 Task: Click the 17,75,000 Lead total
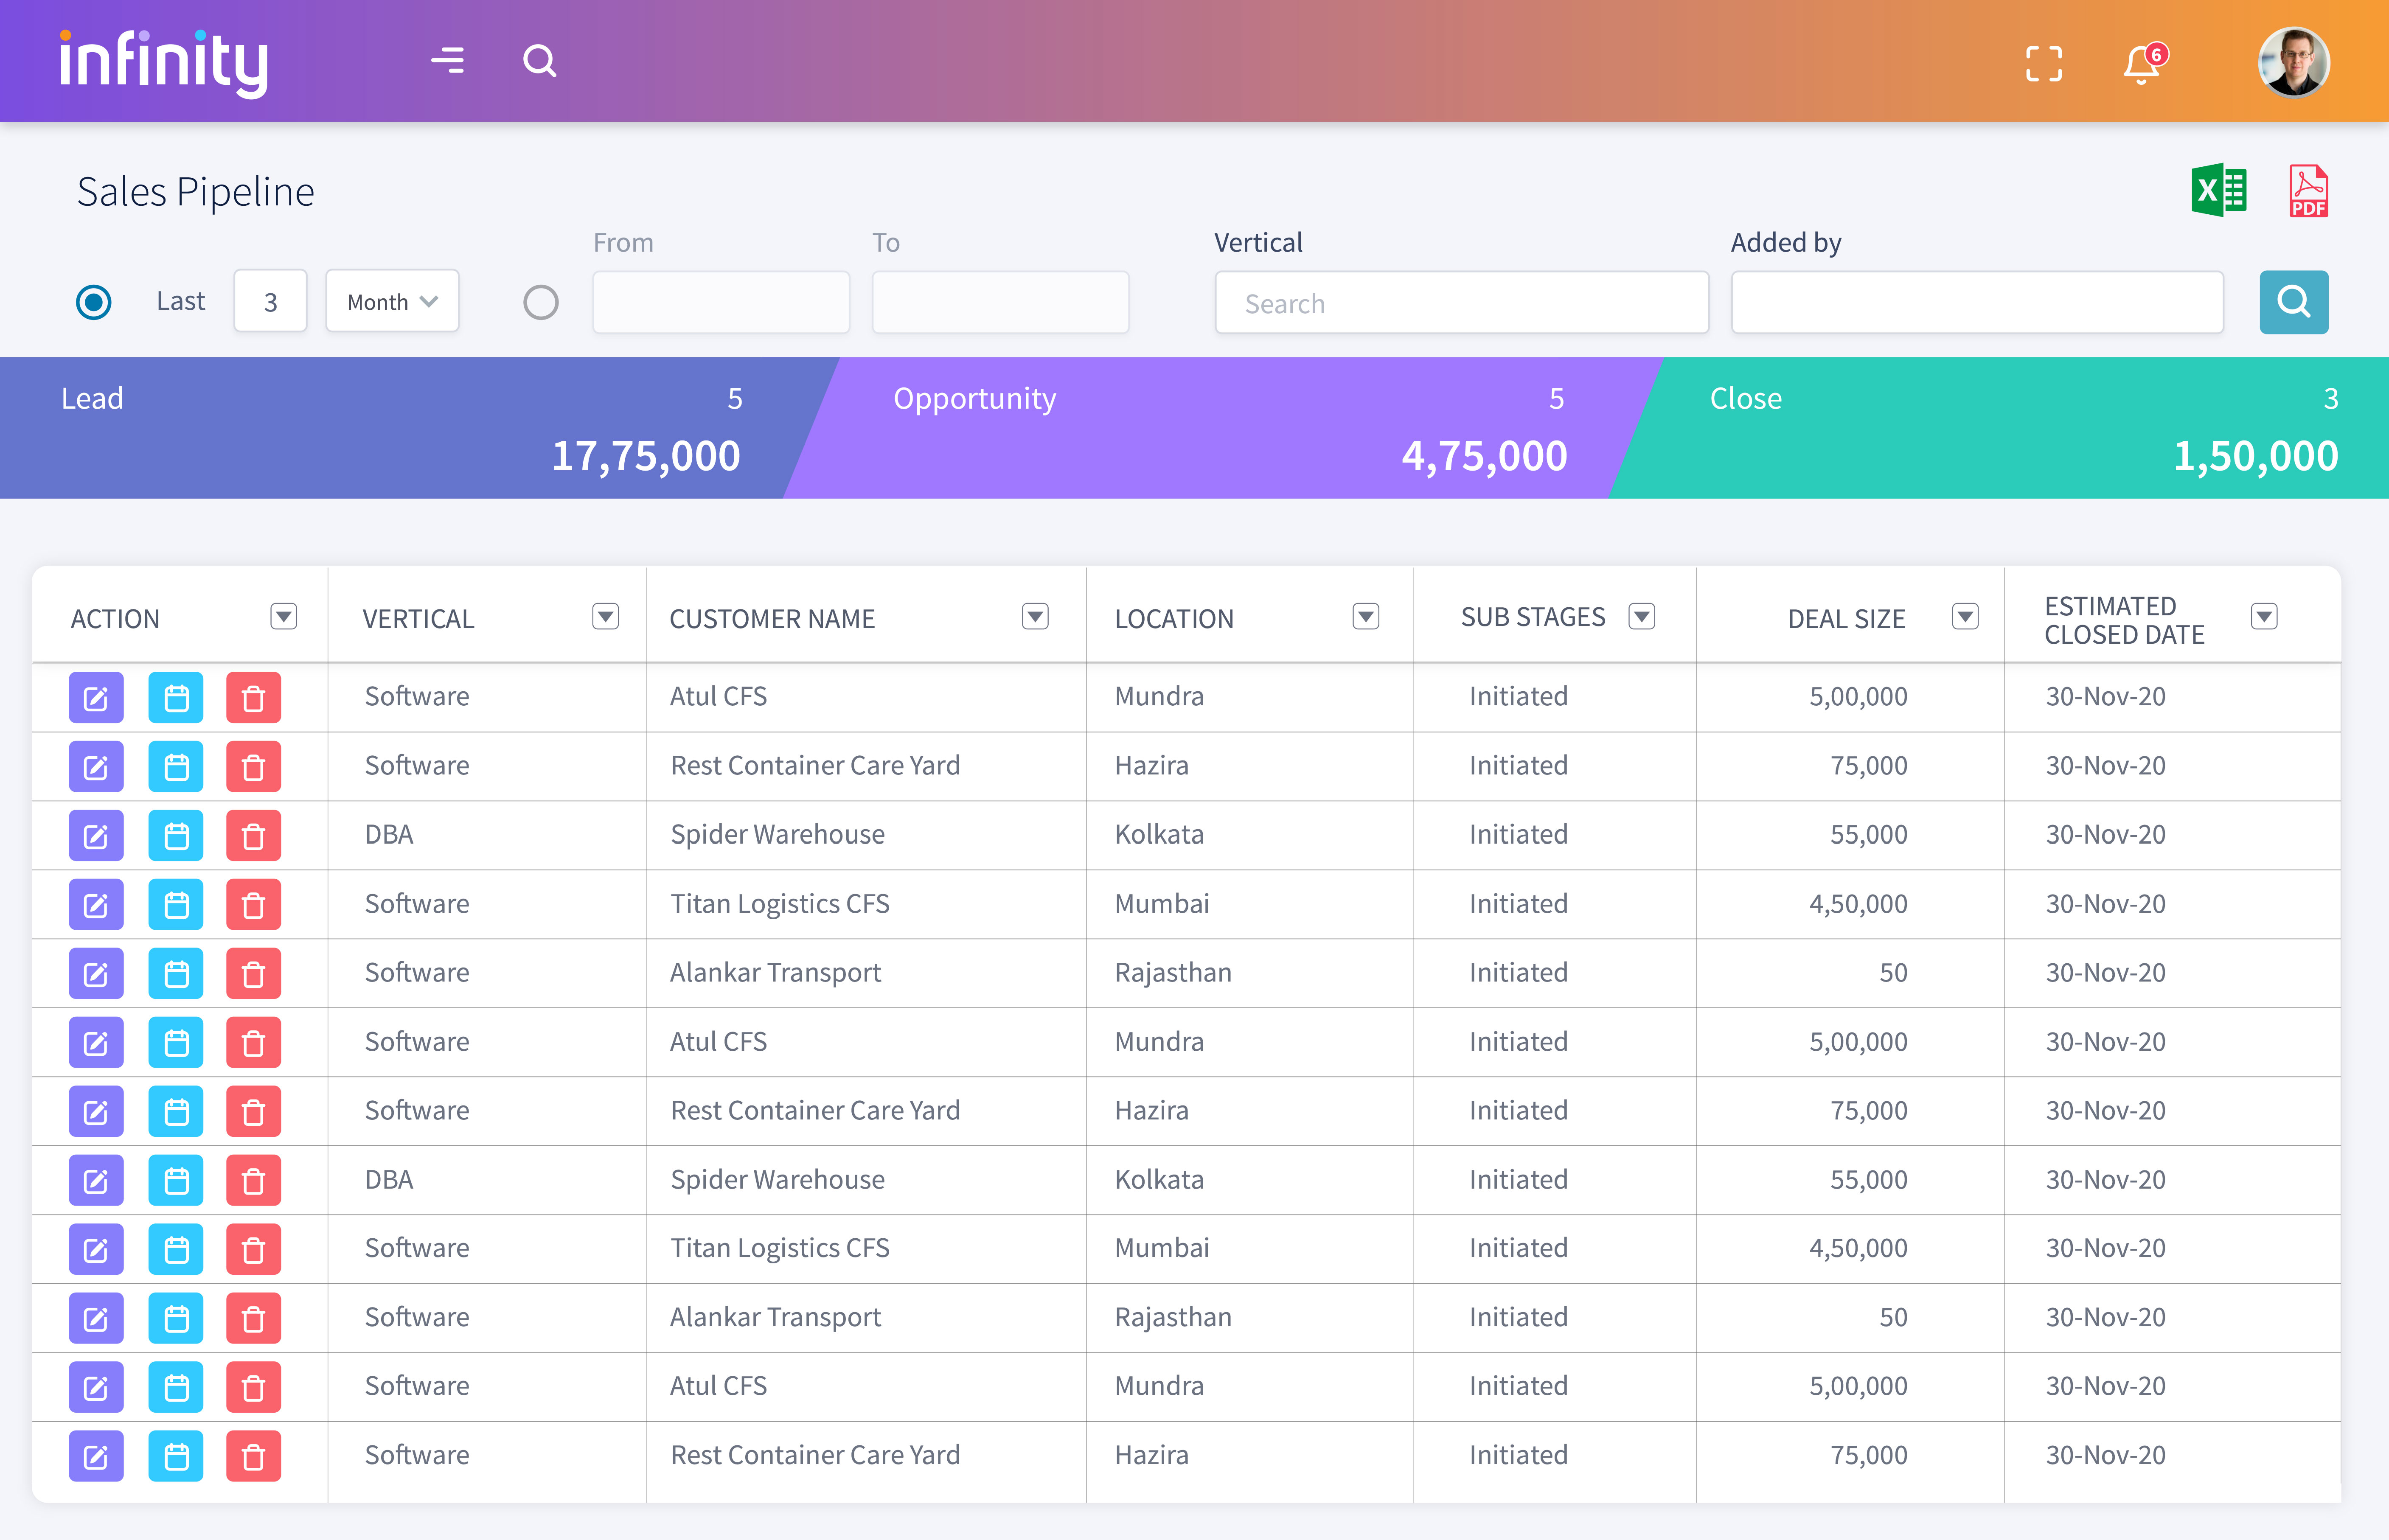[646, 456]
